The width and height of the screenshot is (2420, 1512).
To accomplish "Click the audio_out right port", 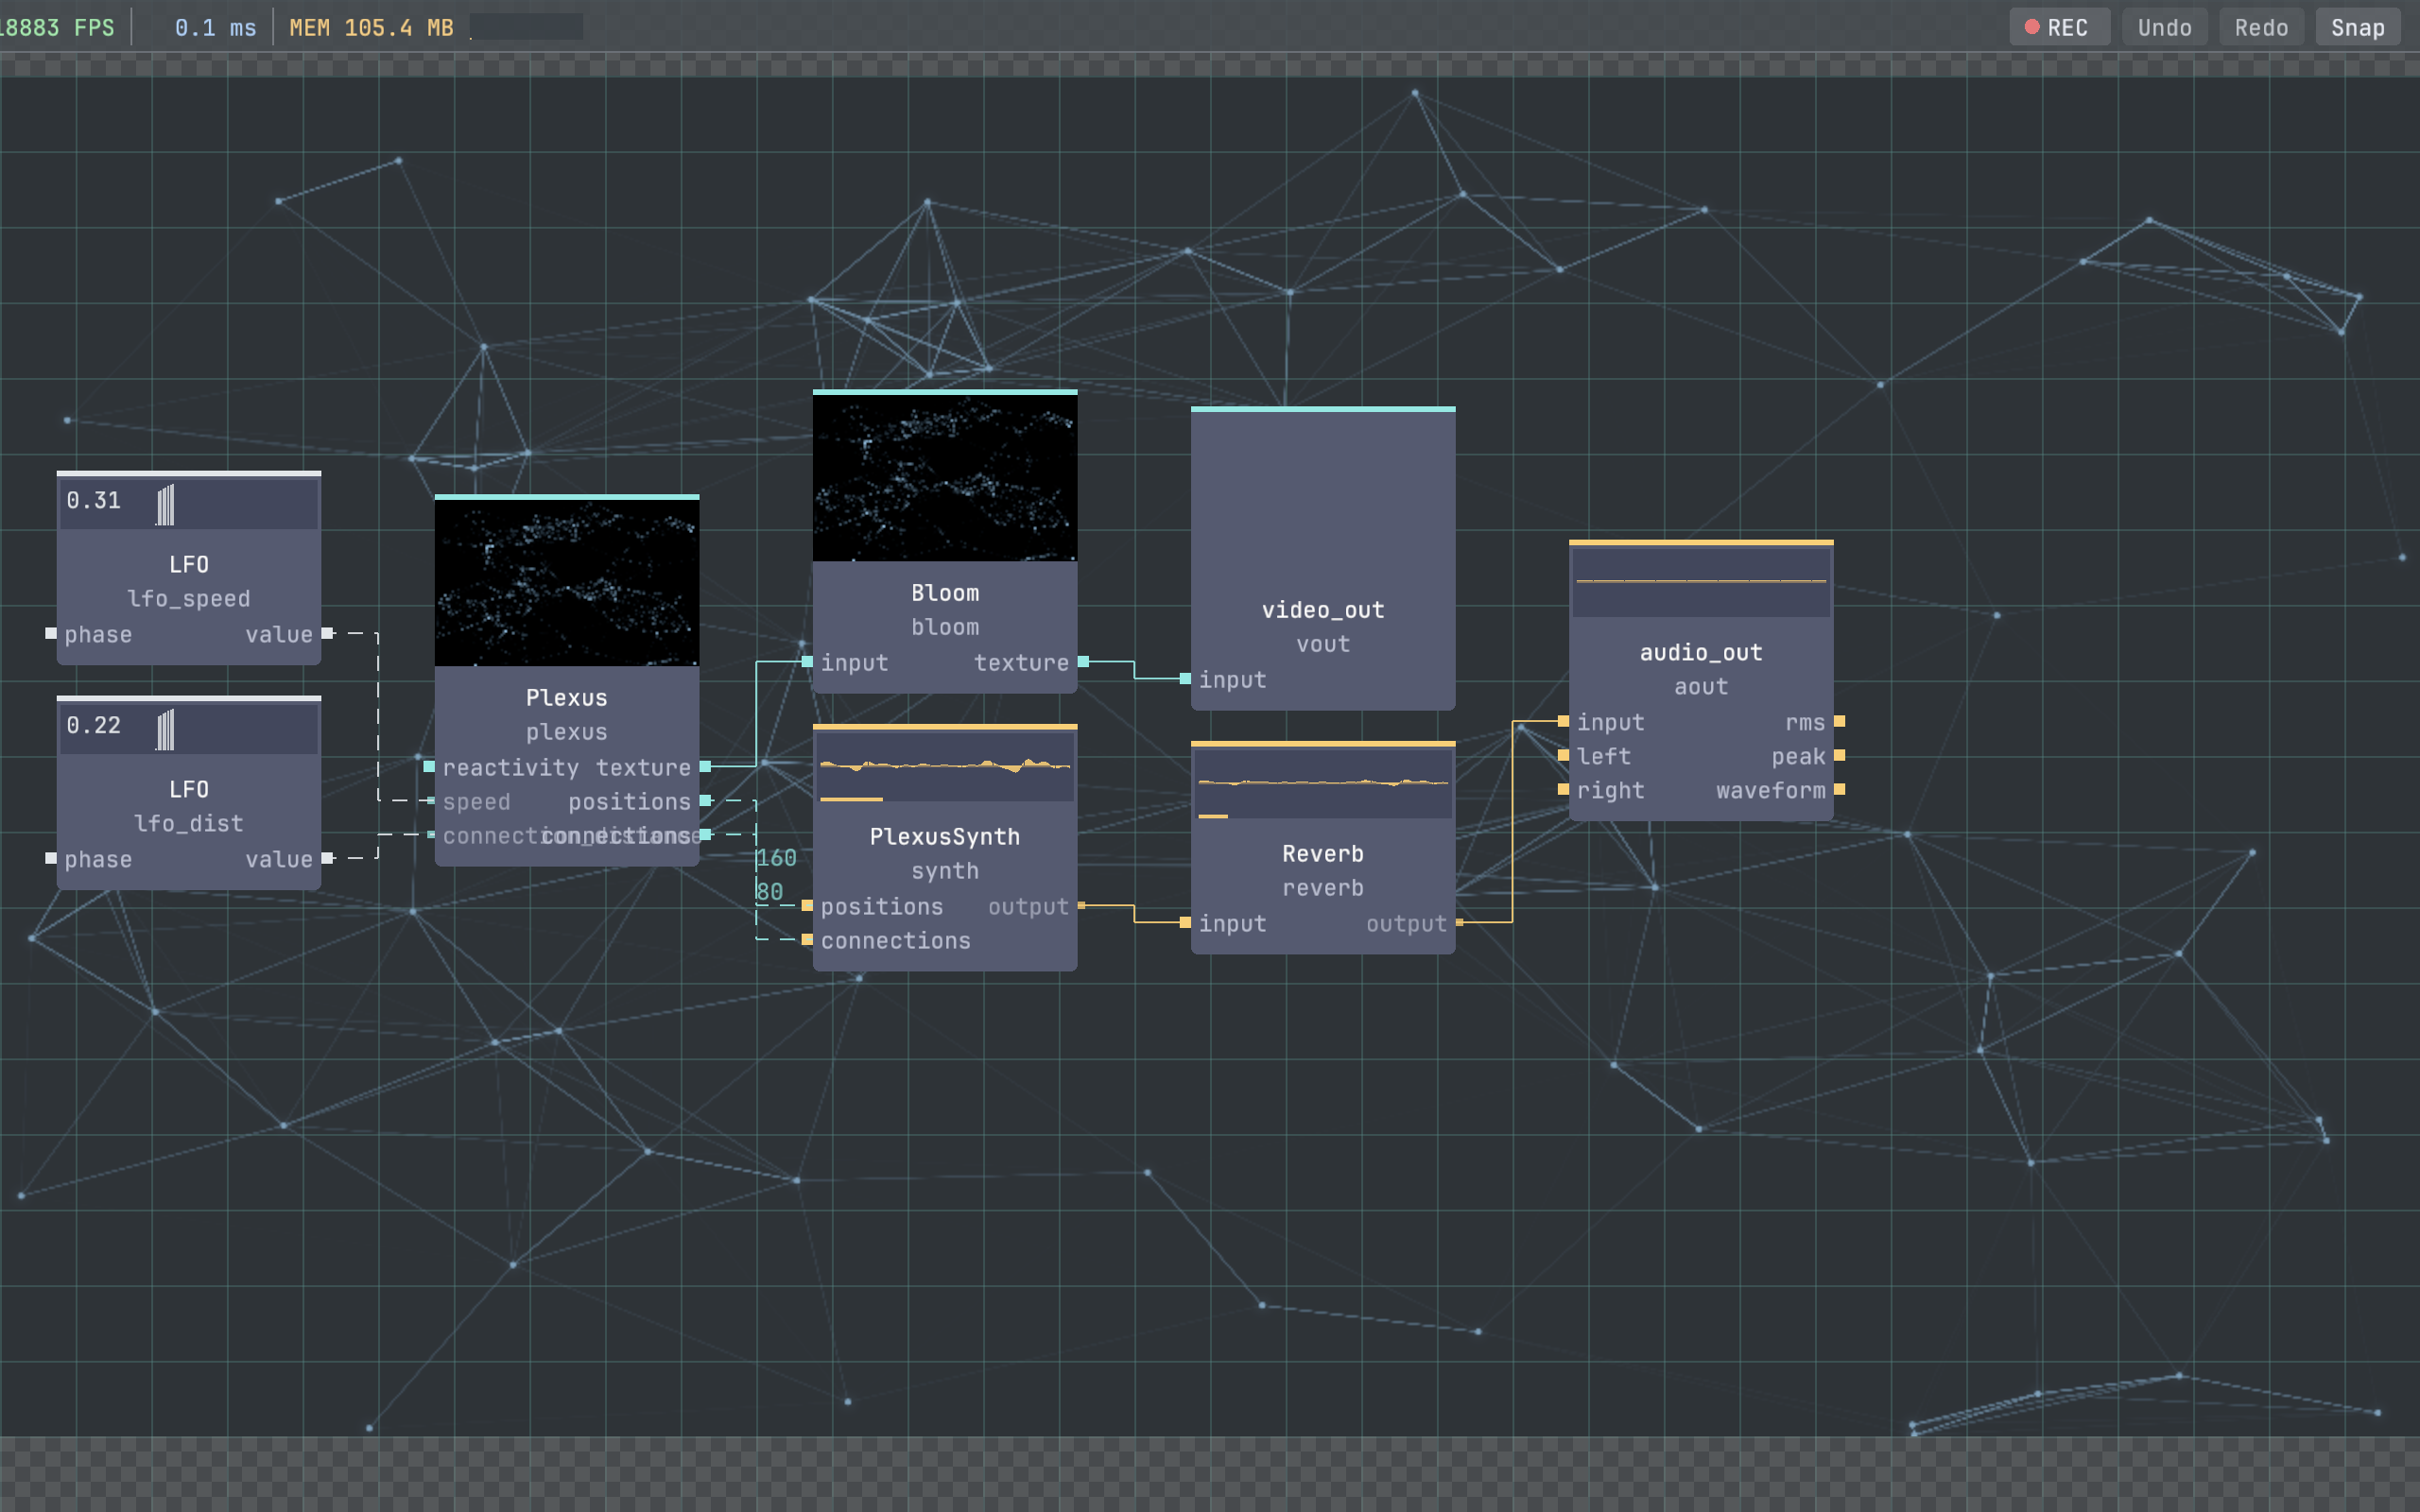I will pyautogui.click(x=1563, y=789).
